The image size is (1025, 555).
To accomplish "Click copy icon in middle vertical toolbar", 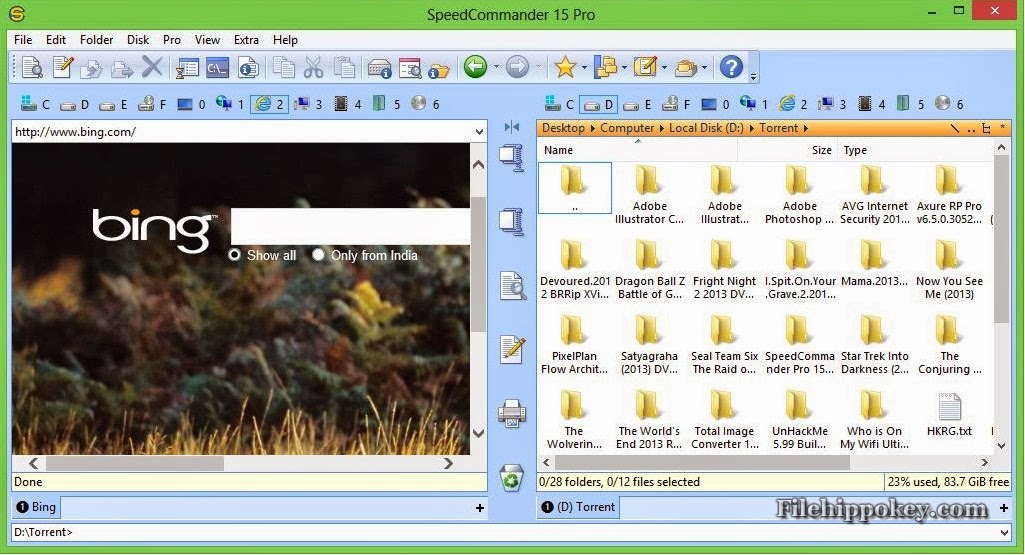I will 512,158.
